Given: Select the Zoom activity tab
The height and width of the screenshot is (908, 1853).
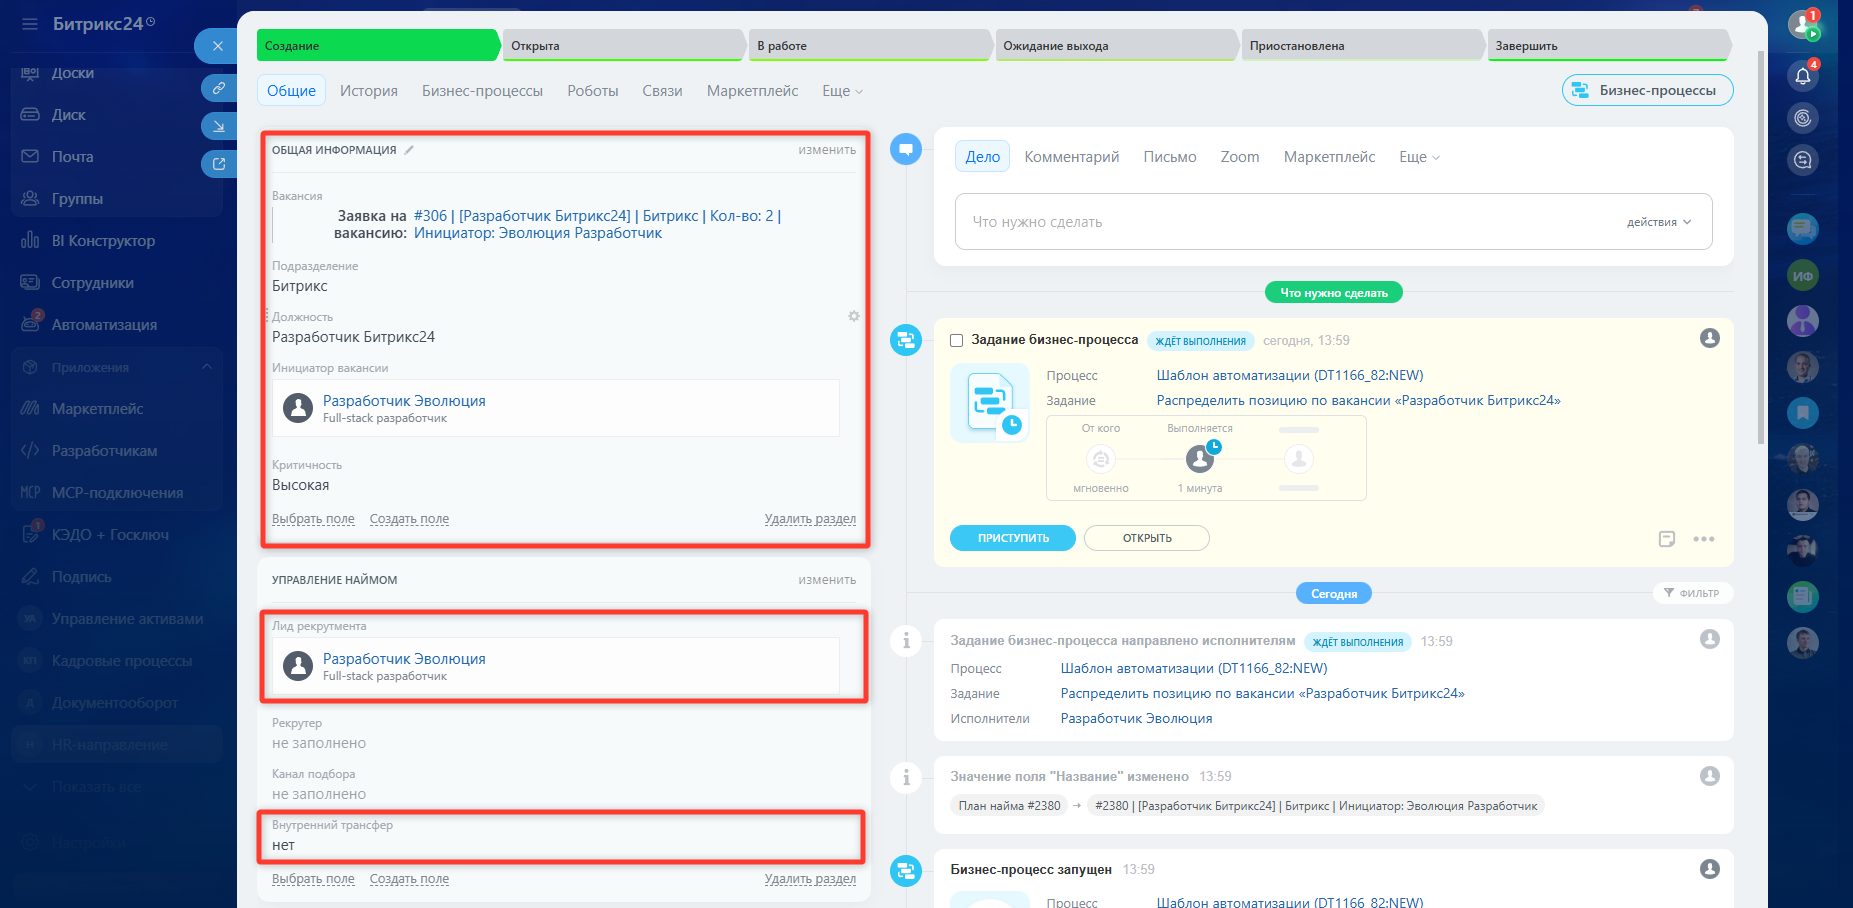Looking at the screenshot, I should (1240, 157).
